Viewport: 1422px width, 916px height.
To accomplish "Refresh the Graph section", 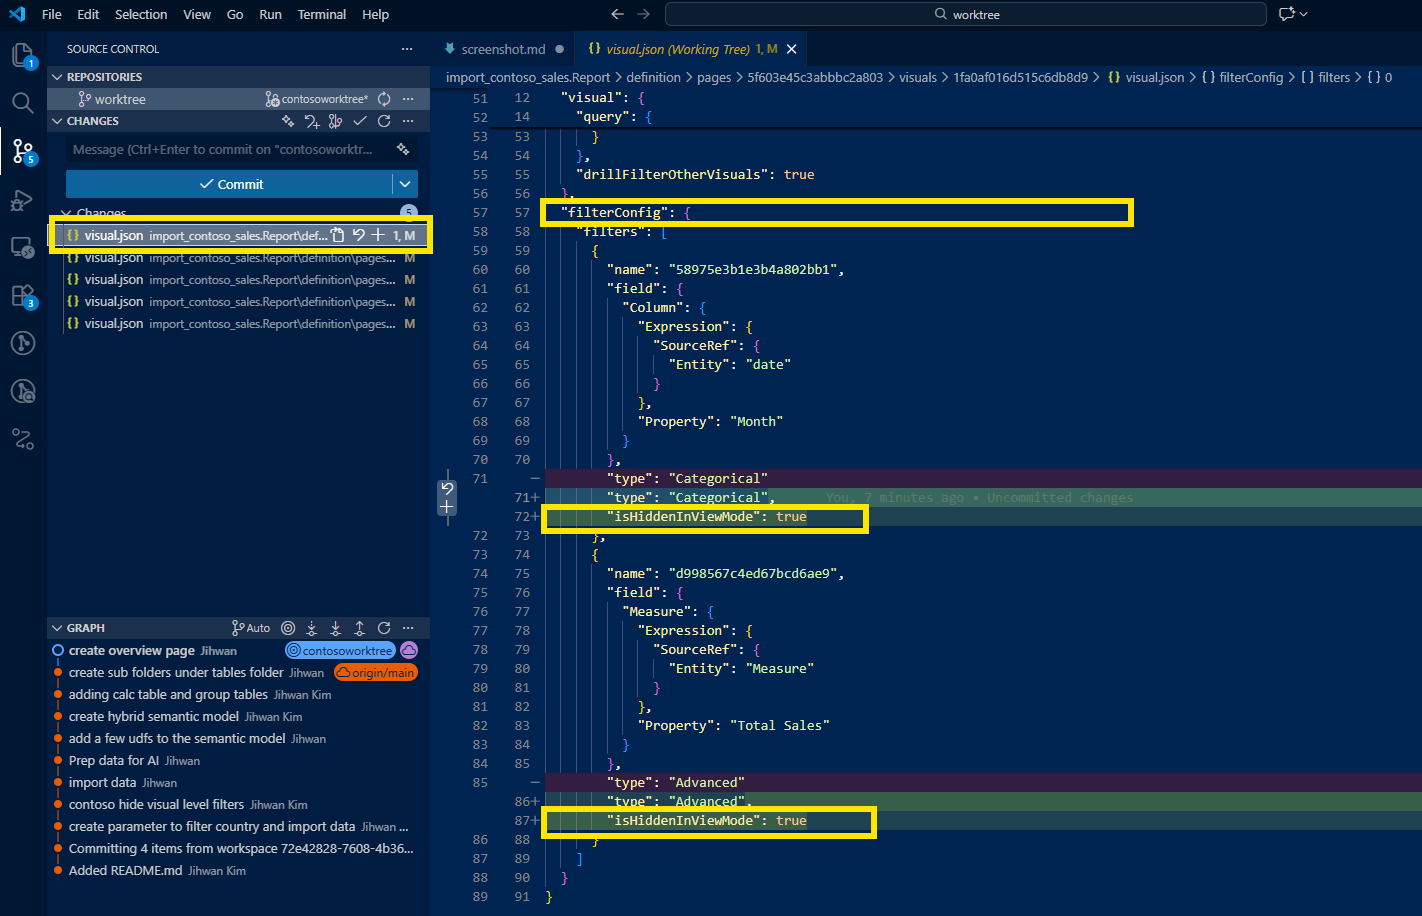I will pos(384,628).
